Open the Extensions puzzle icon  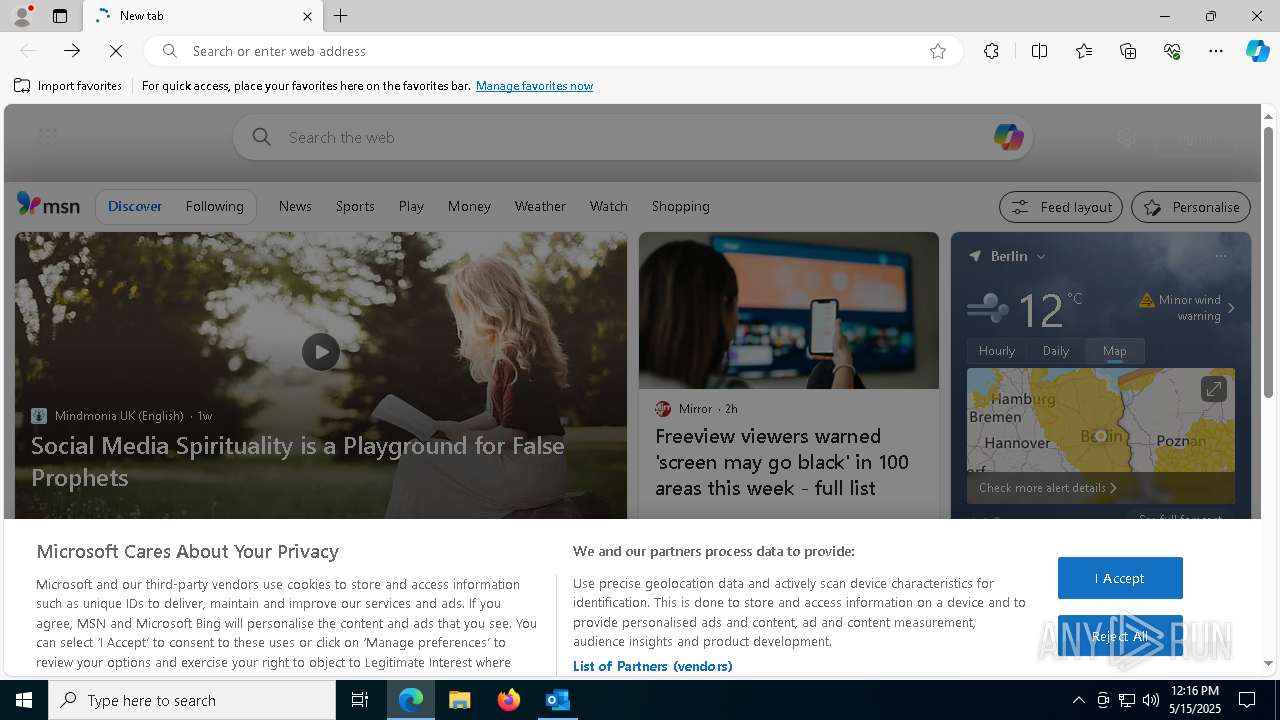(x=991, y=51)
